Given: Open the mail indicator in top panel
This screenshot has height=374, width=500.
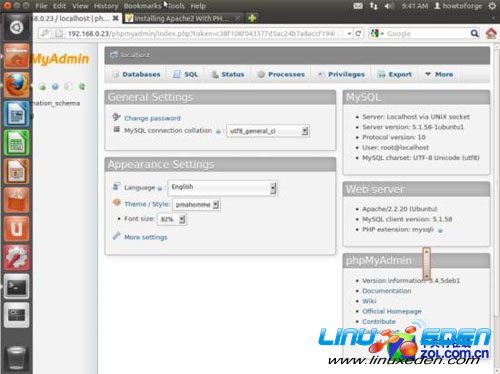Looking at the screenshot, I should pyautogui.click(x=358, y=6).
